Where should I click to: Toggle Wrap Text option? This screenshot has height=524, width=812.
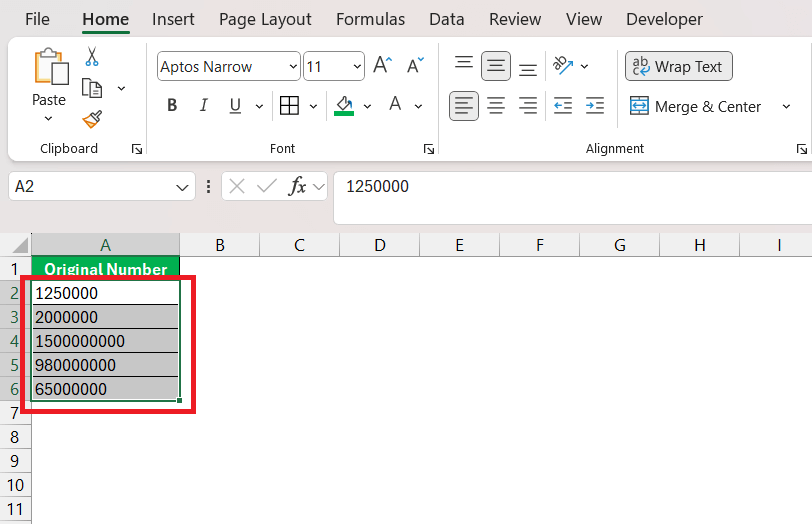678,66
